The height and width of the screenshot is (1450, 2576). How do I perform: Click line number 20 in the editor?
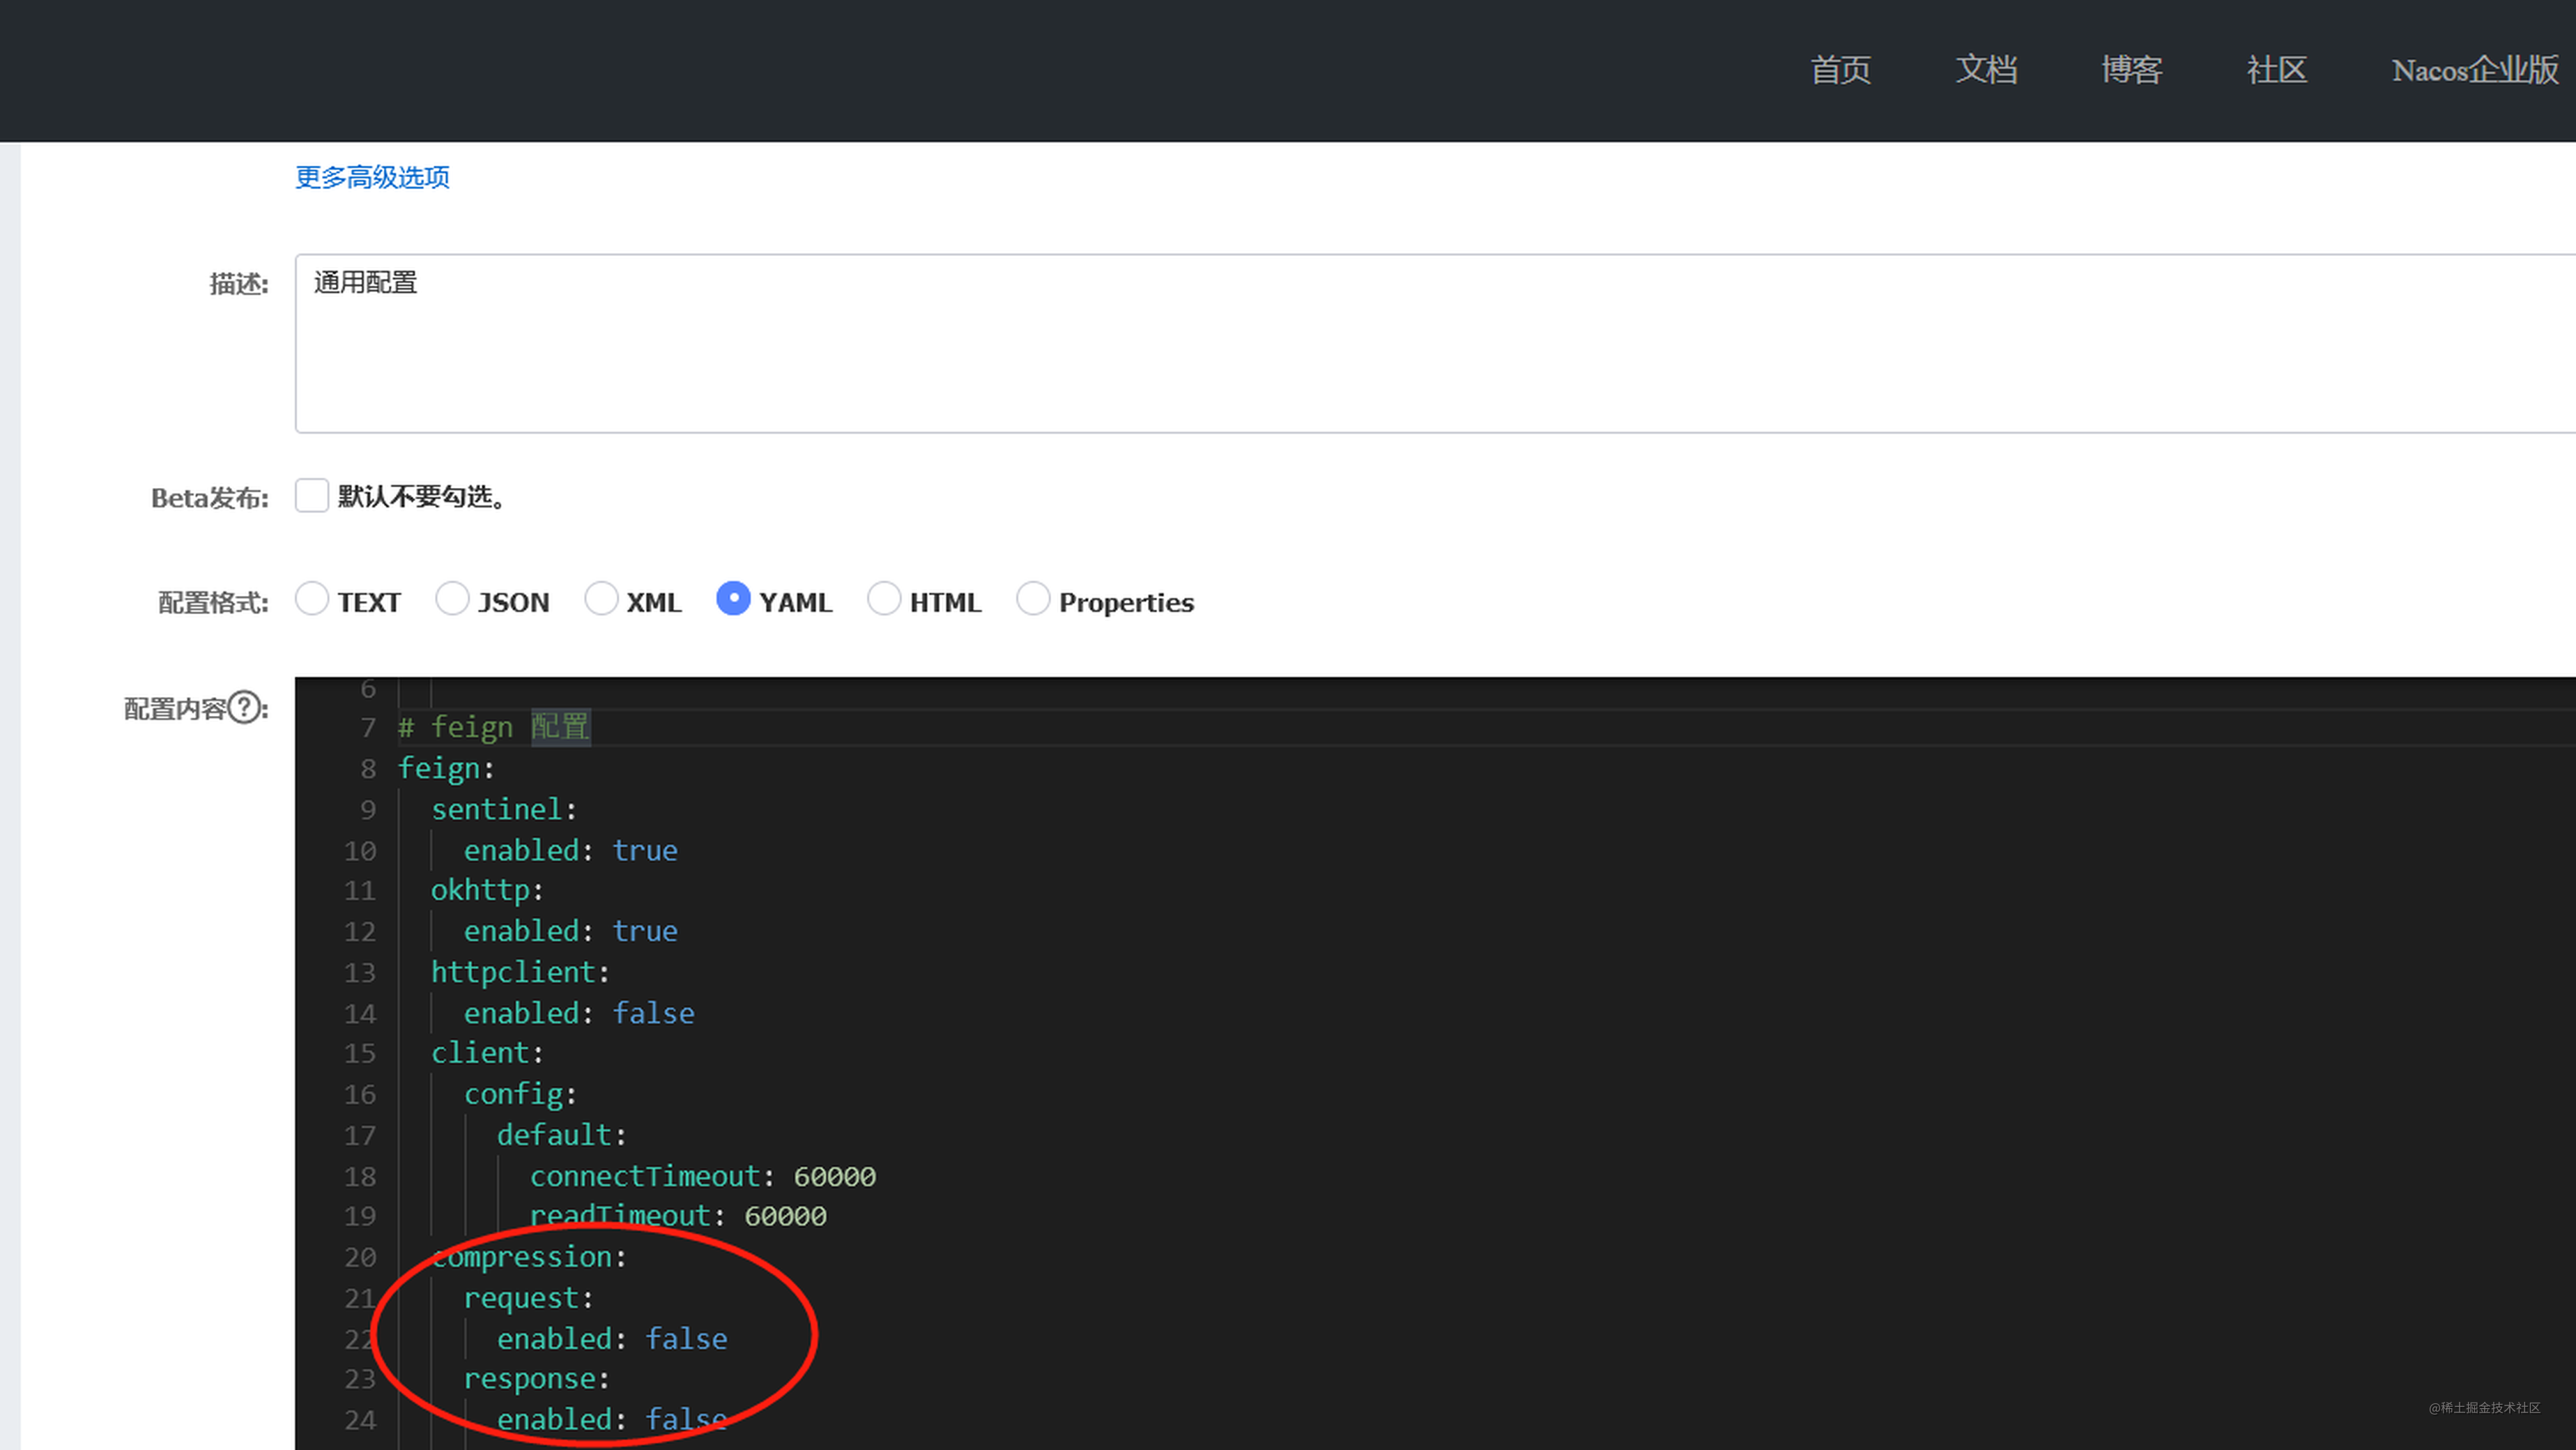pos(360,1257)
